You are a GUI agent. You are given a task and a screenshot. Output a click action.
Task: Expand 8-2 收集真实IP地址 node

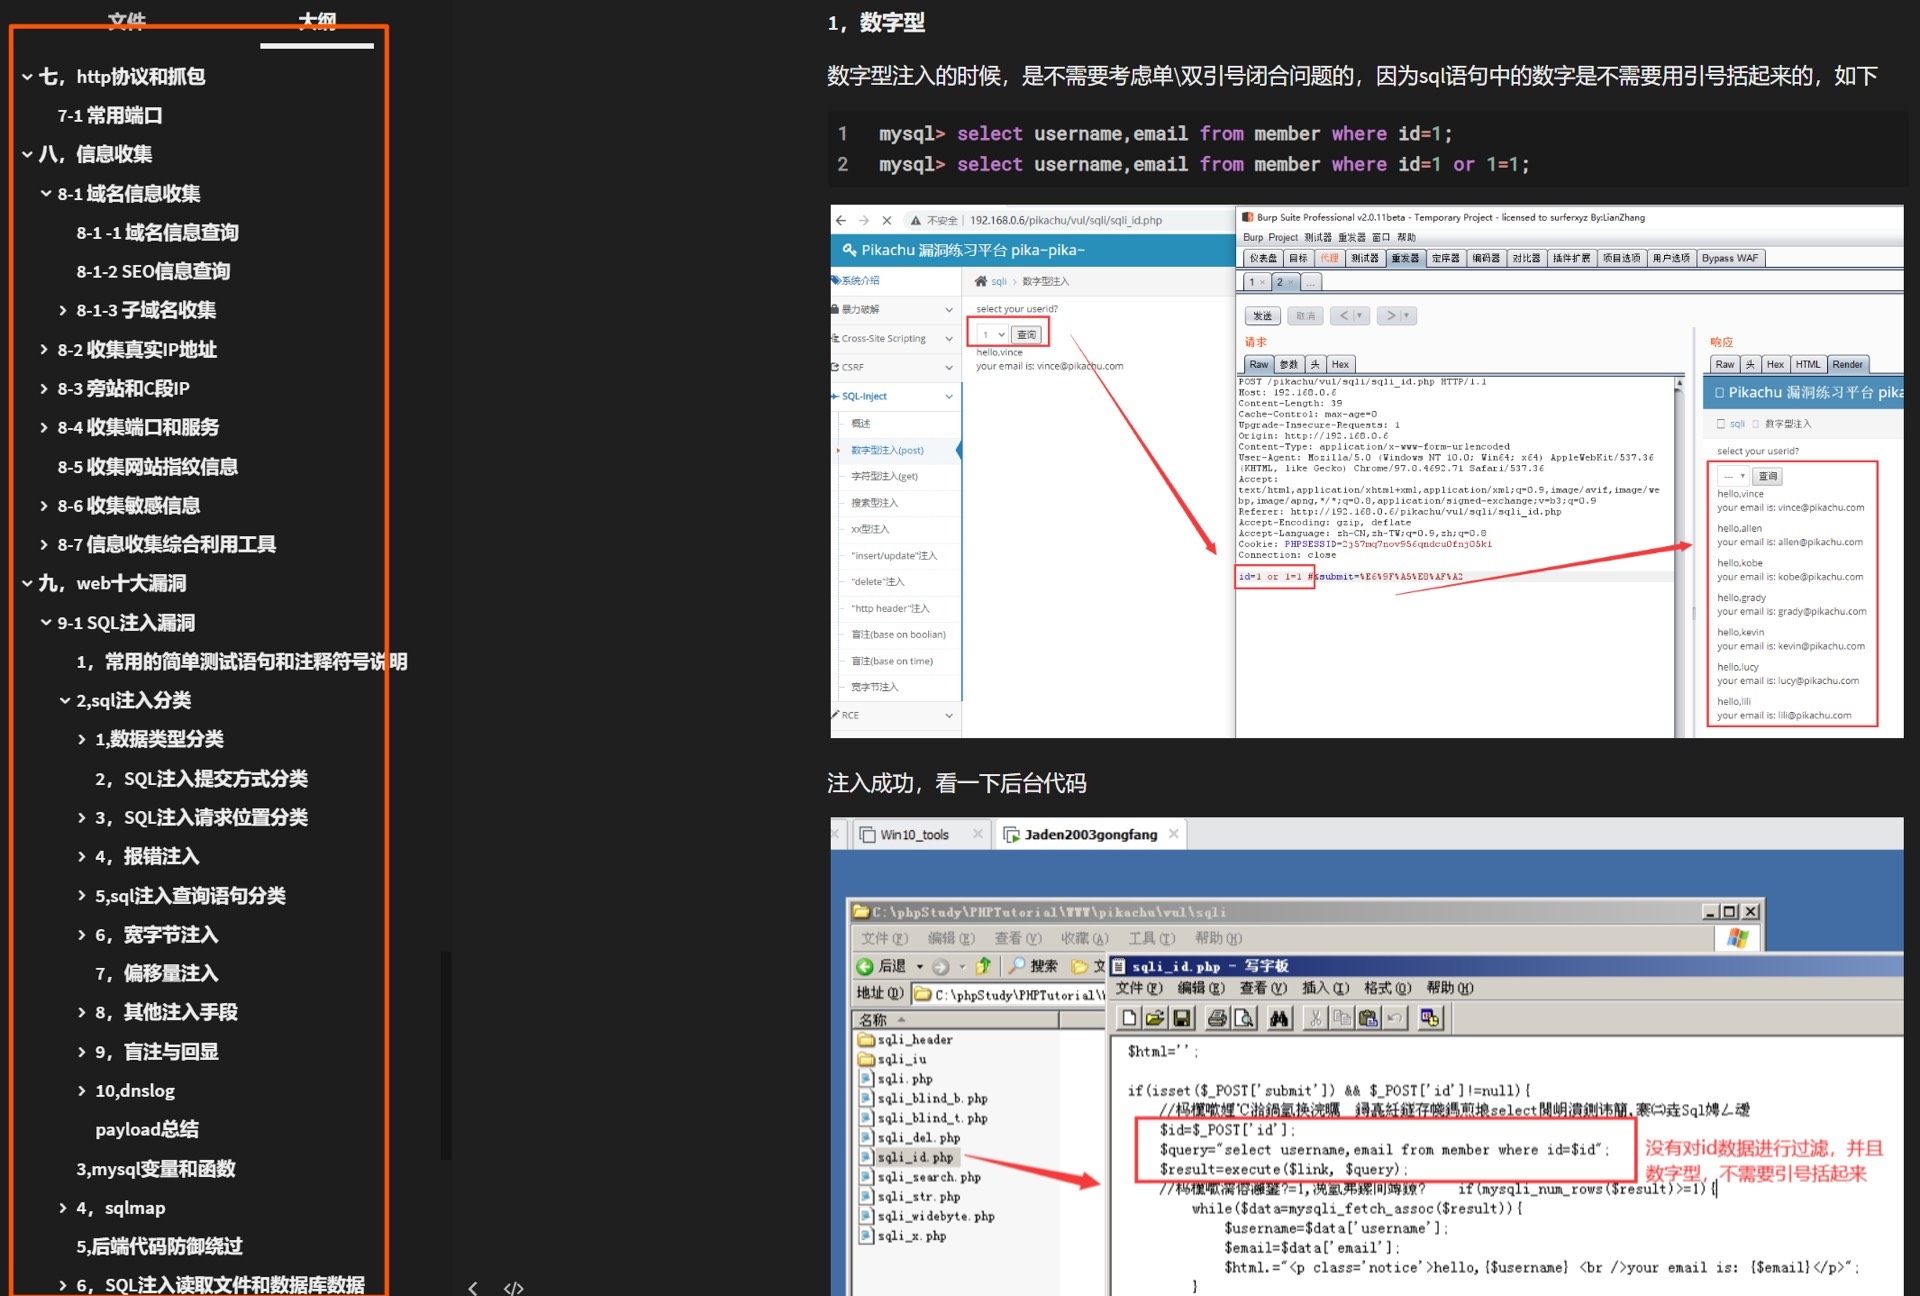click(44, 350)
